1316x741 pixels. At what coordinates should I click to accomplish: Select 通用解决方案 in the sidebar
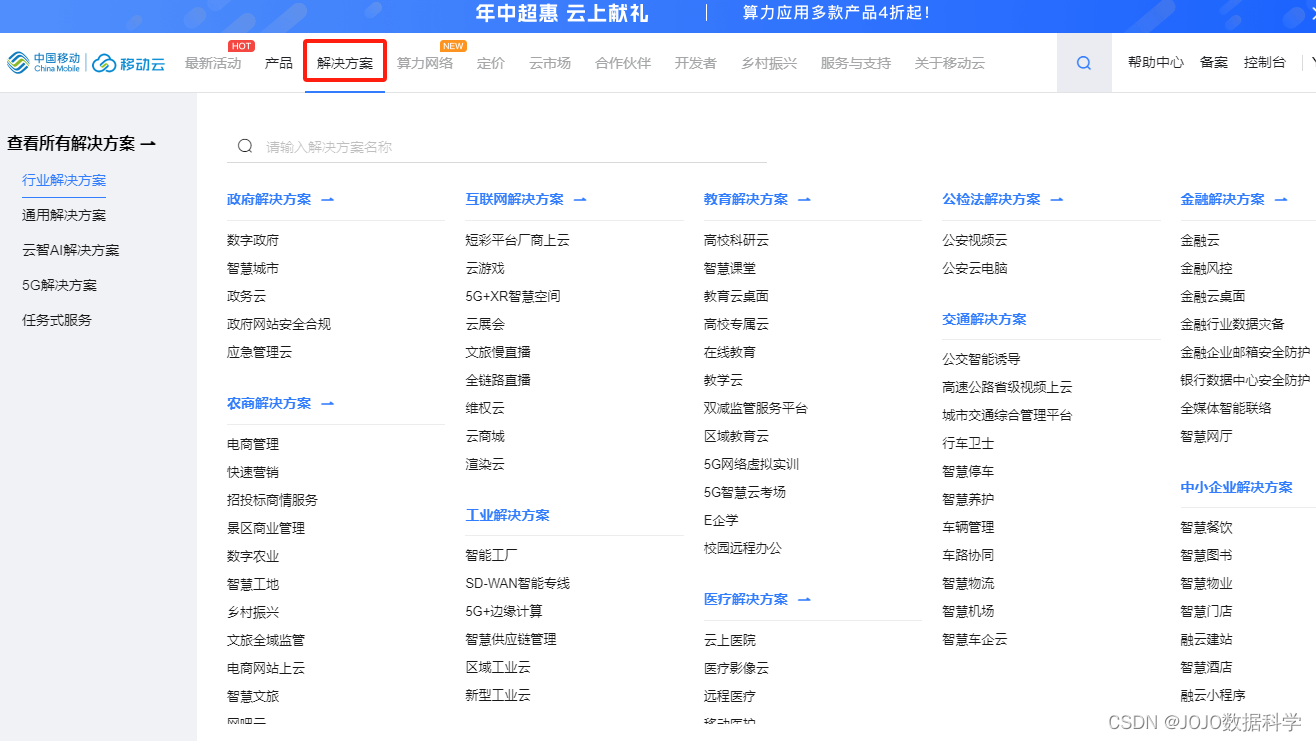point(64,216)
